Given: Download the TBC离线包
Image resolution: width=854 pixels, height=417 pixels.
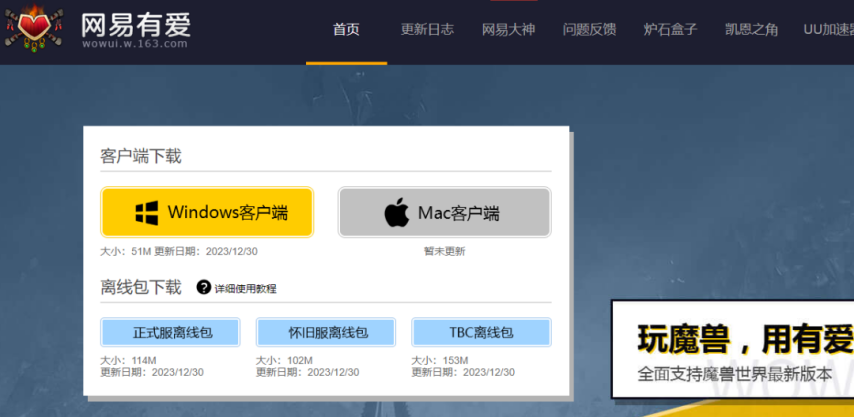Looking at the screenshot, I should point(481,332).
